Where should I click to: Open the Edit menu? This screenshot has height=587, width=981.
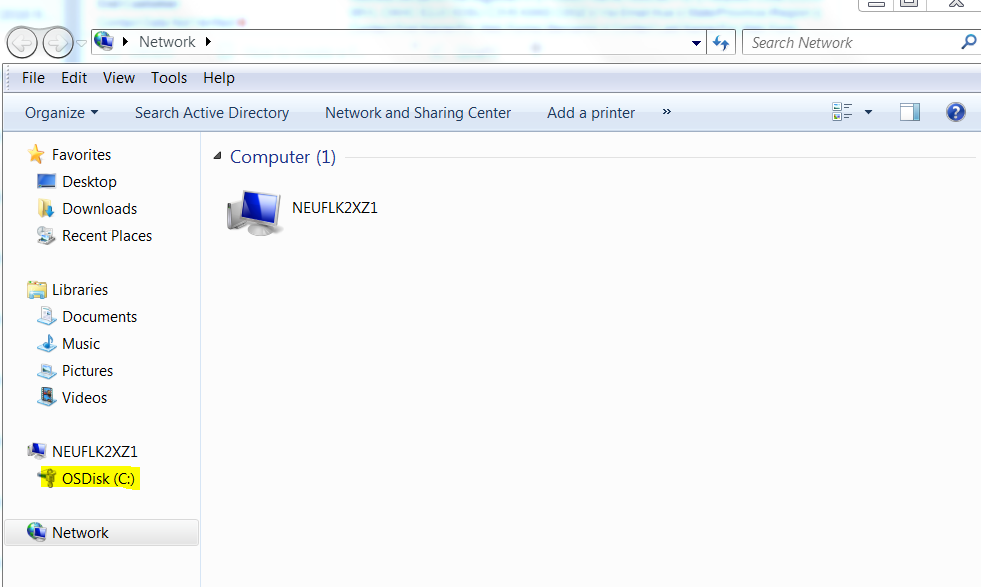pyautogui.click(x=74, y=78)
